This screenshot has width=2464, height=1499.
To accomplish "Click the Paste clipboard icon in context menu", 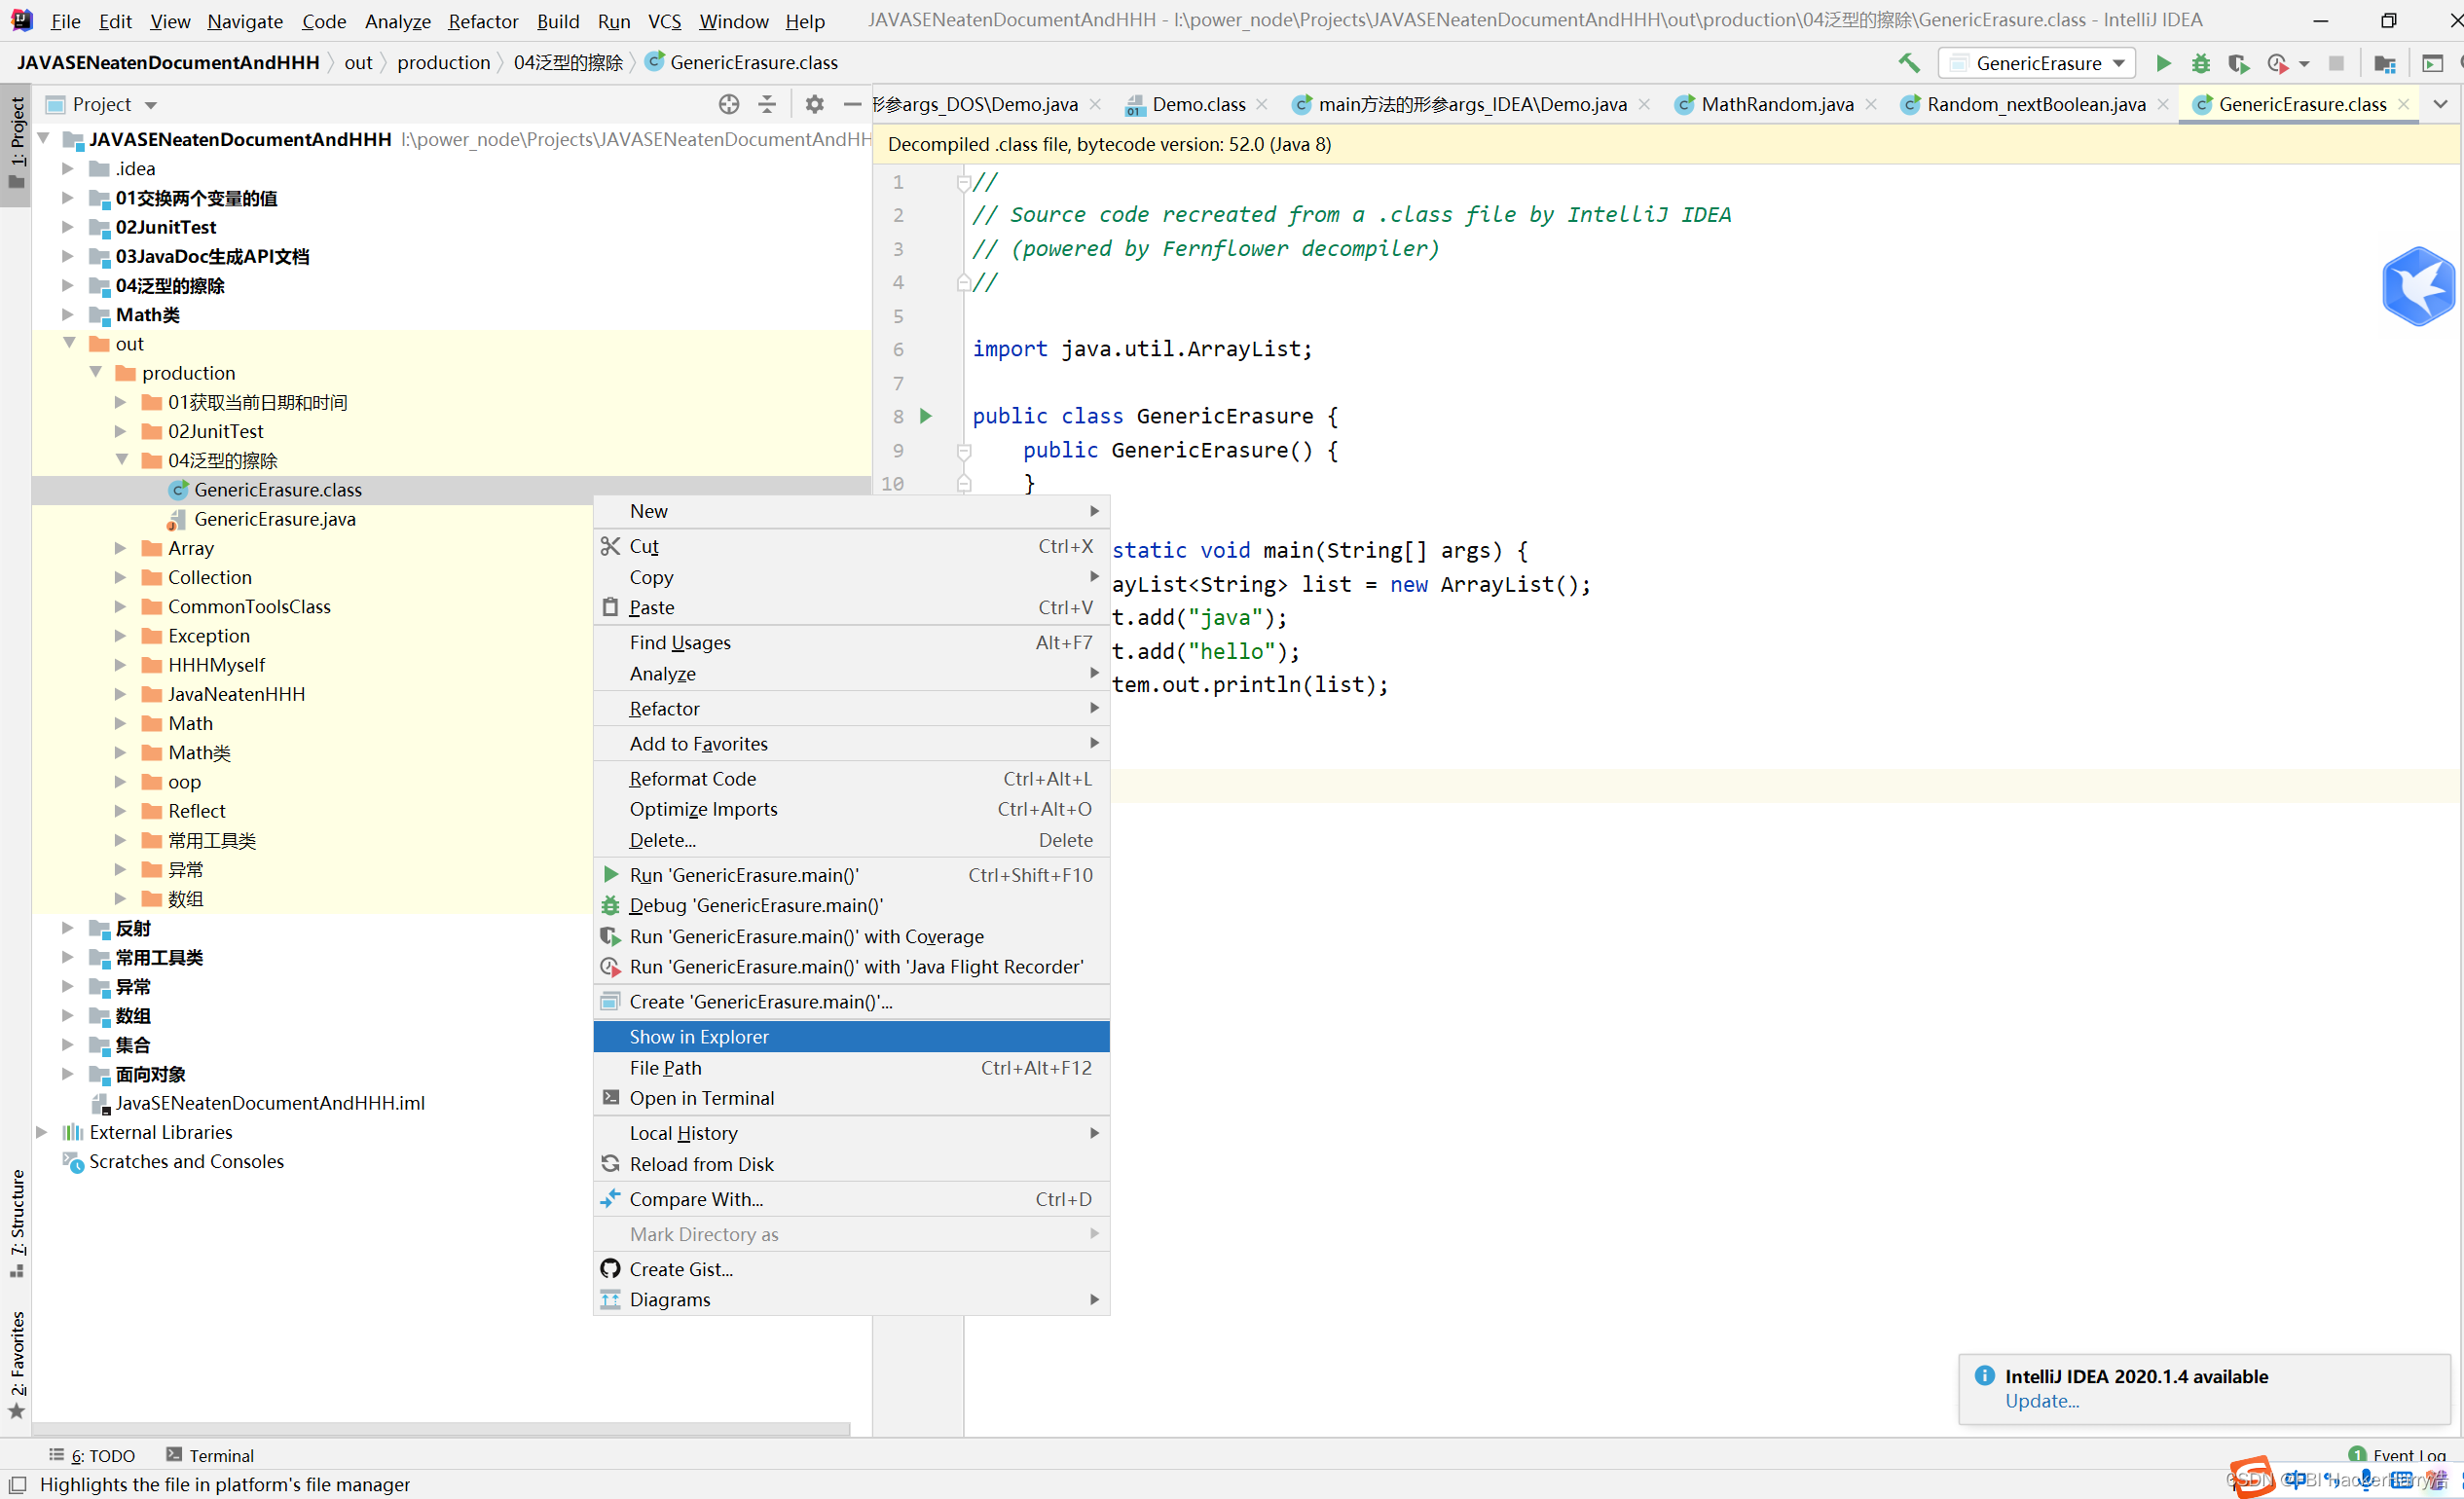I will (611, 607).
